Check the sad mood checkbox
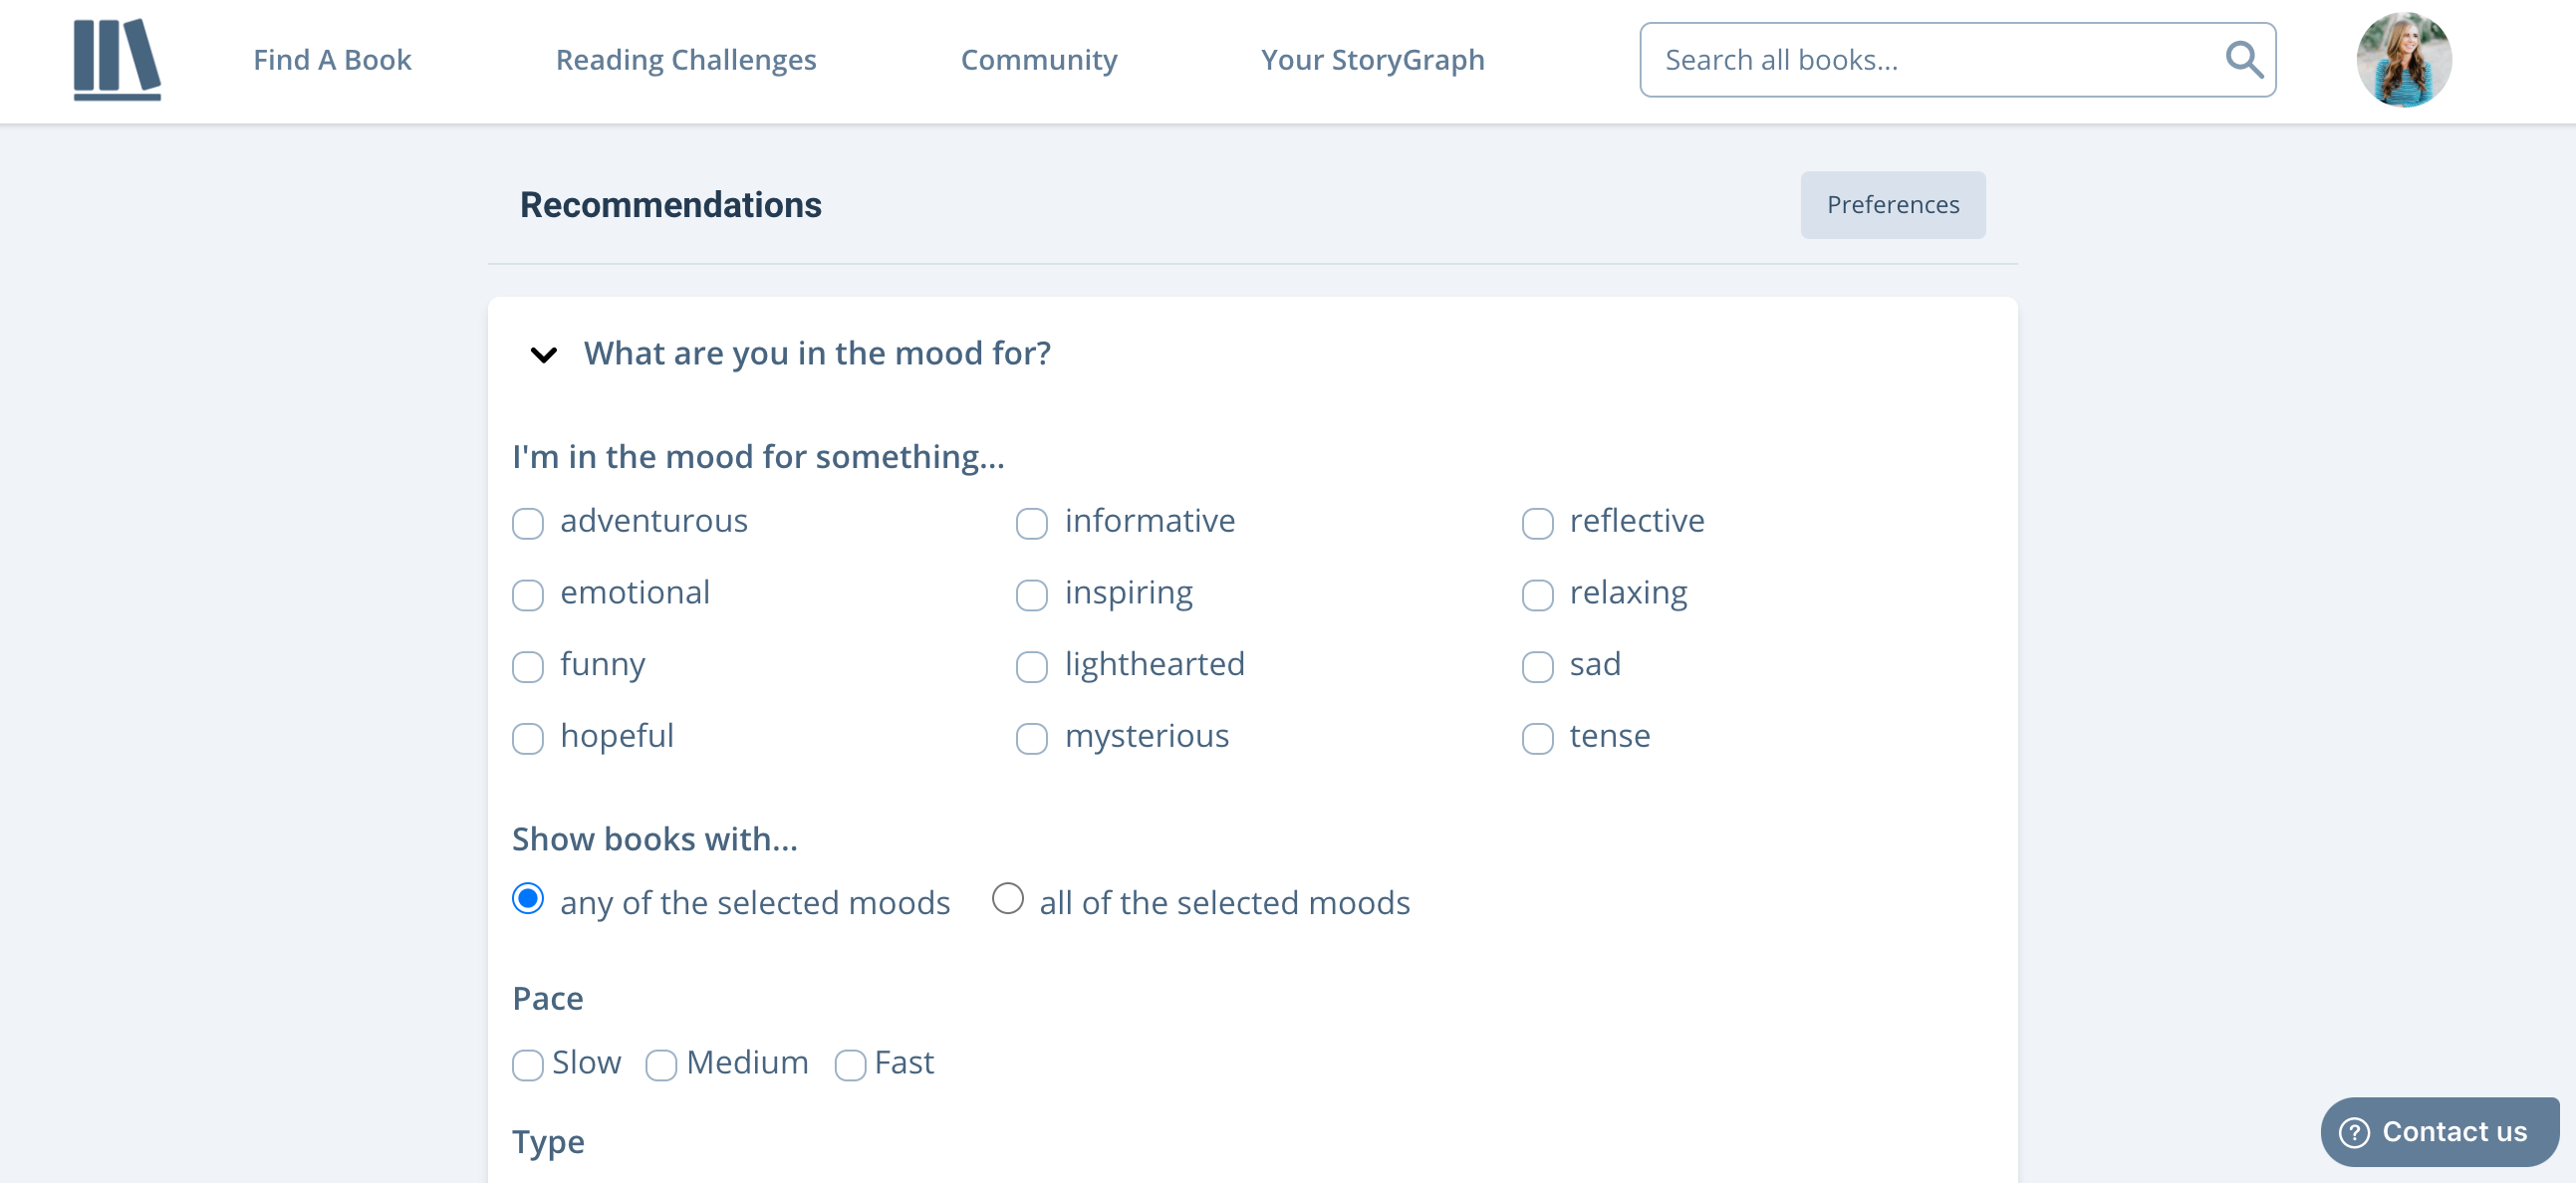 click(x=1537, y=666)
